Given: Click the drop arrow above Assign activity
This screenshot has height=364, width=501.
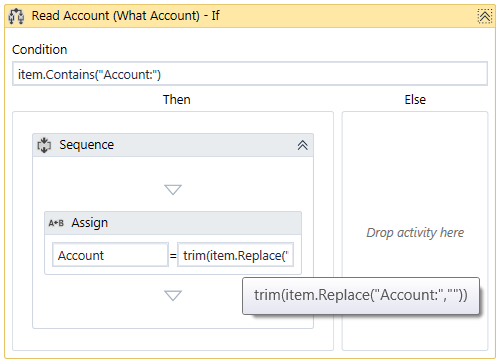Looking at the screenshot, I should point(173,189).
